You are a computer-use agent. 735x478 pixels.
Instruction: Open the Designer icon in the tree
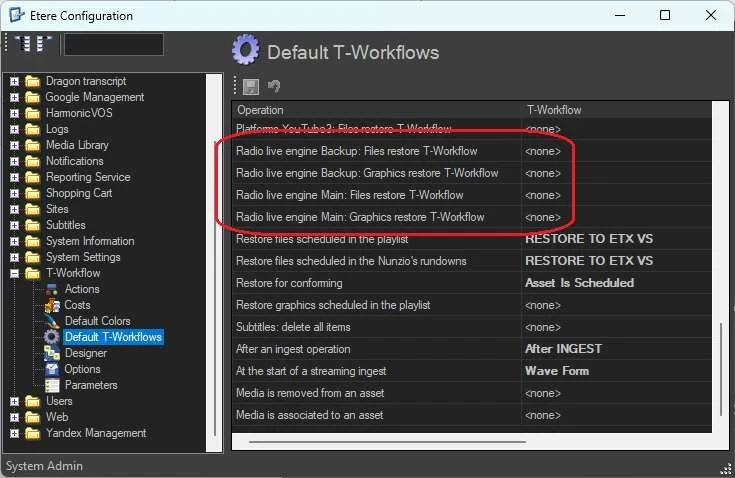(x=52, y=353)
